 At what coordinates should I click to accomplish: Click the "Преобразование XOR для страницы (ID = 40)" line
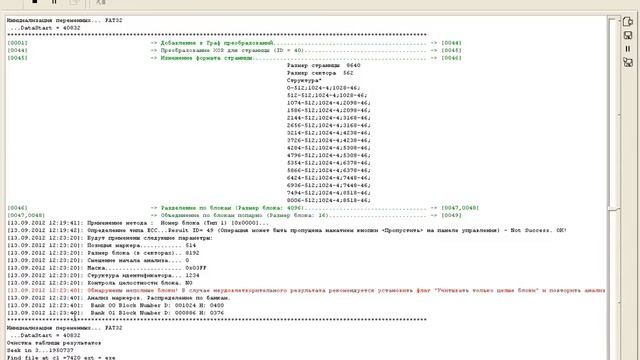click(x=232, y=50)
